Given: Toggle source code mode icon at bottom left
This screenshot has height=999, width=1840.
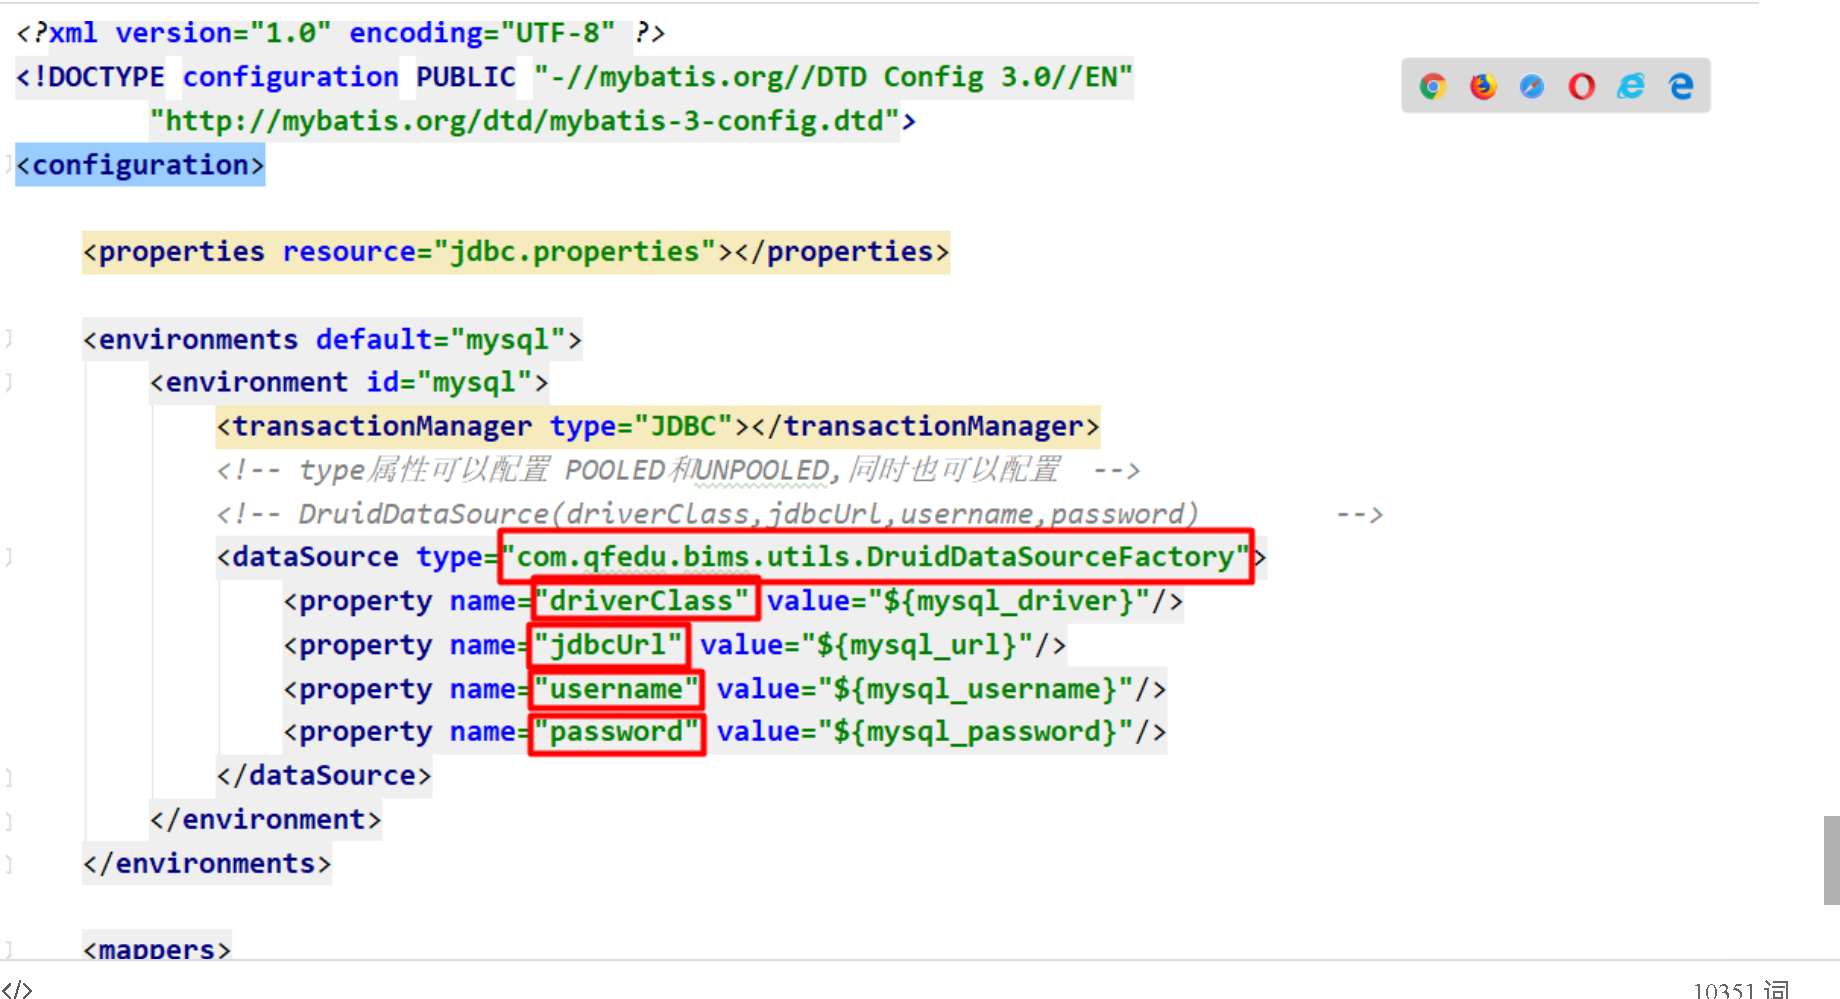Looking at the screenshot, I should tap(17, 989).
